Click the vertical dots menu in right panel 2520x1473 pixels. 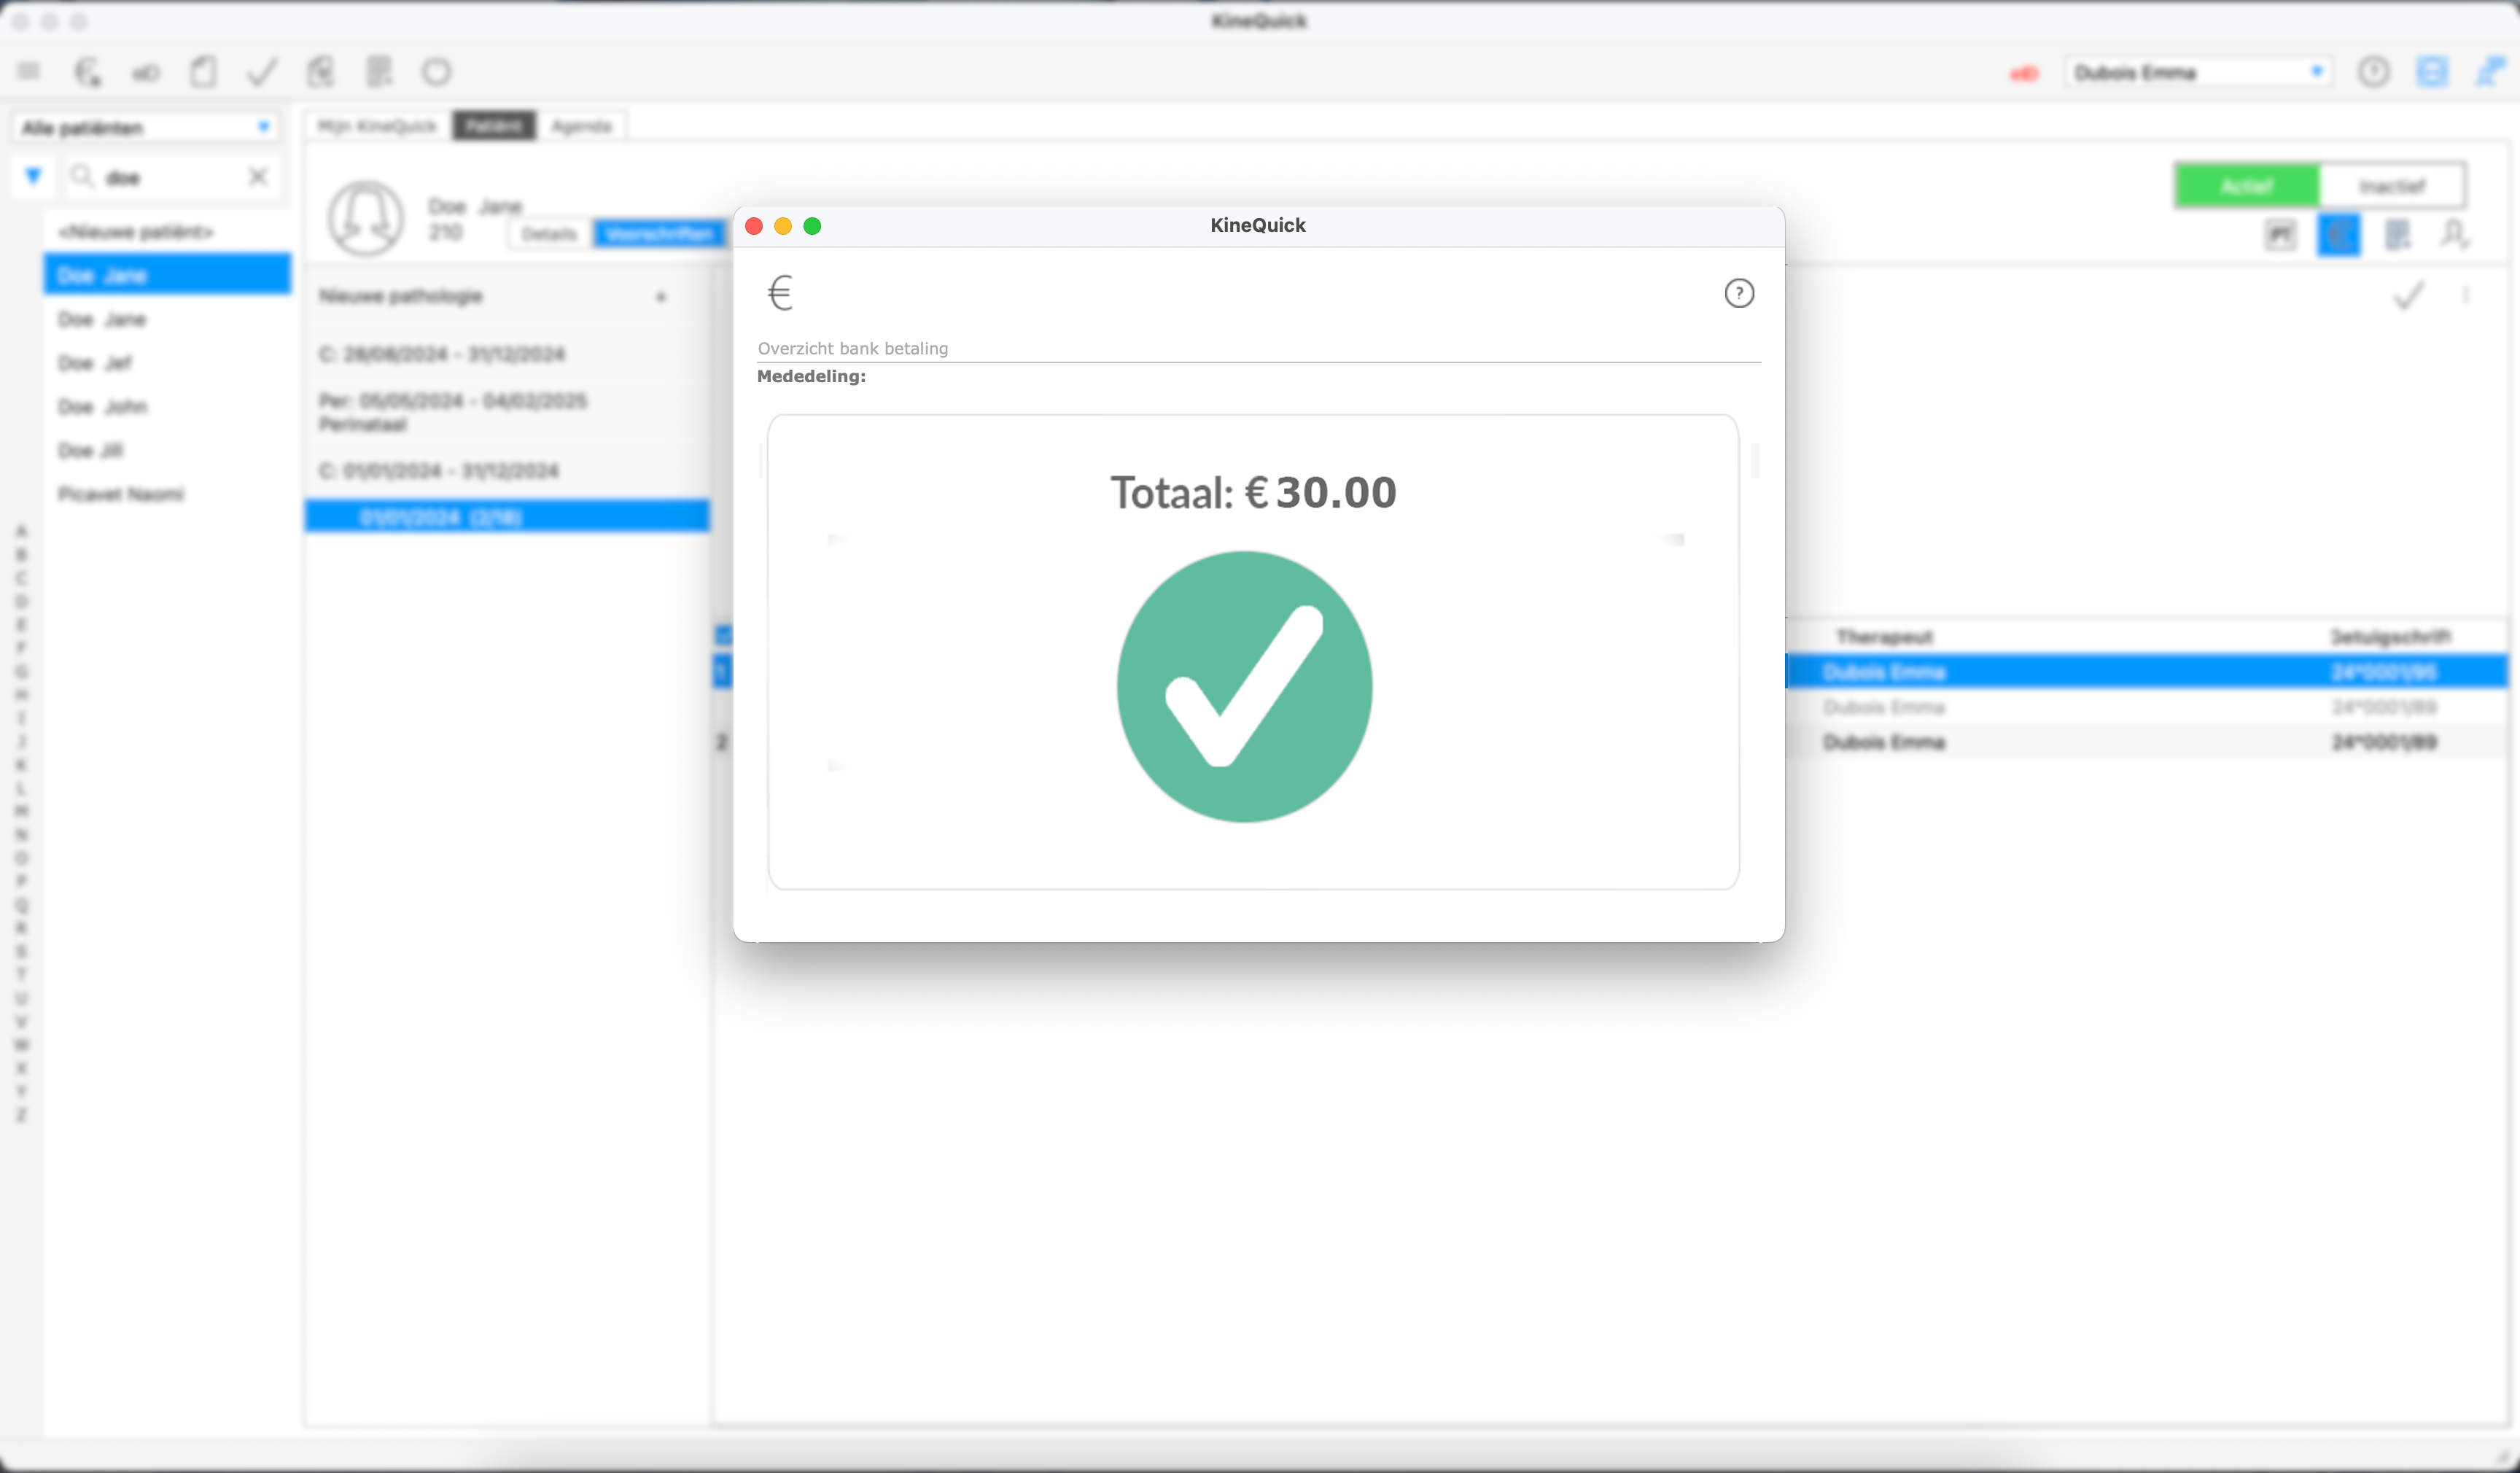point(2466,295)
